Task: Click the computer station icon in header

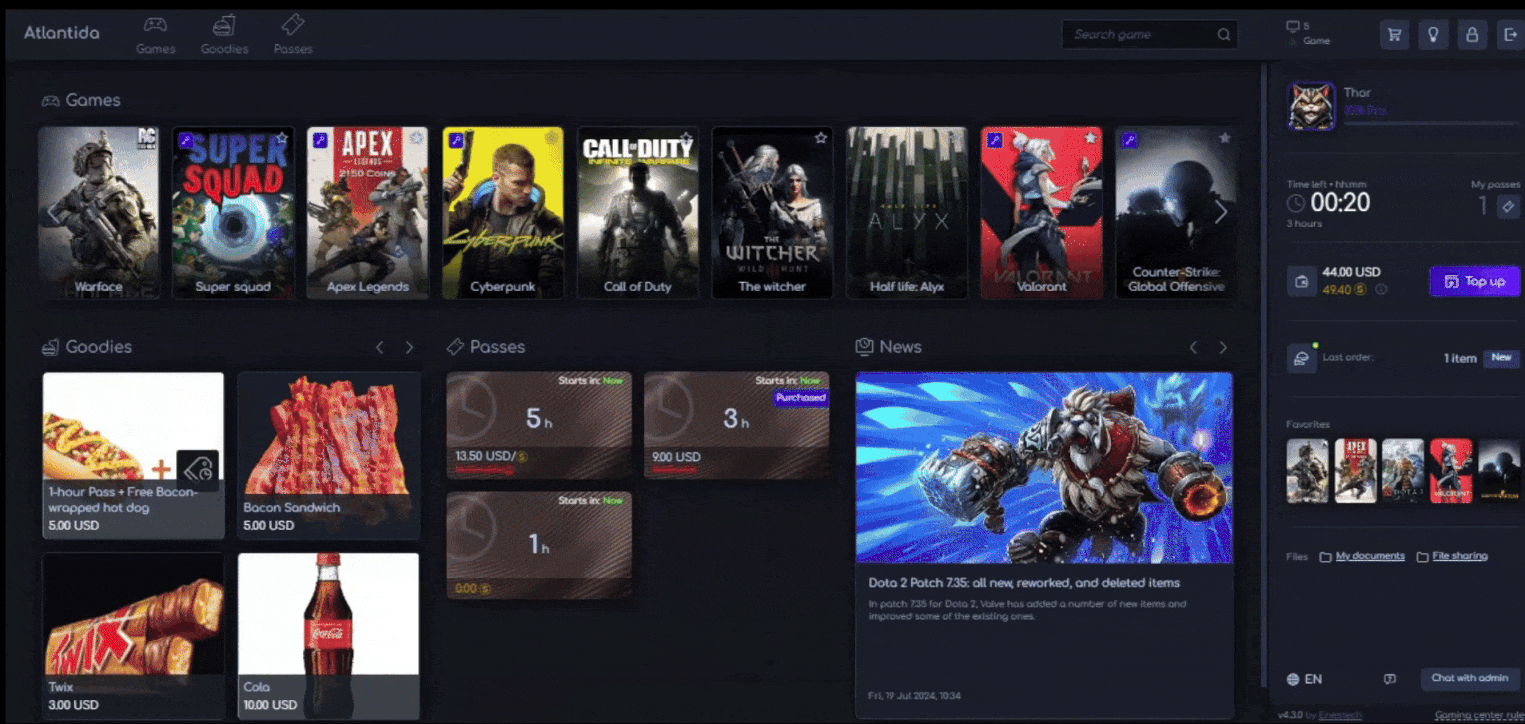Action: coord(1293,26)
